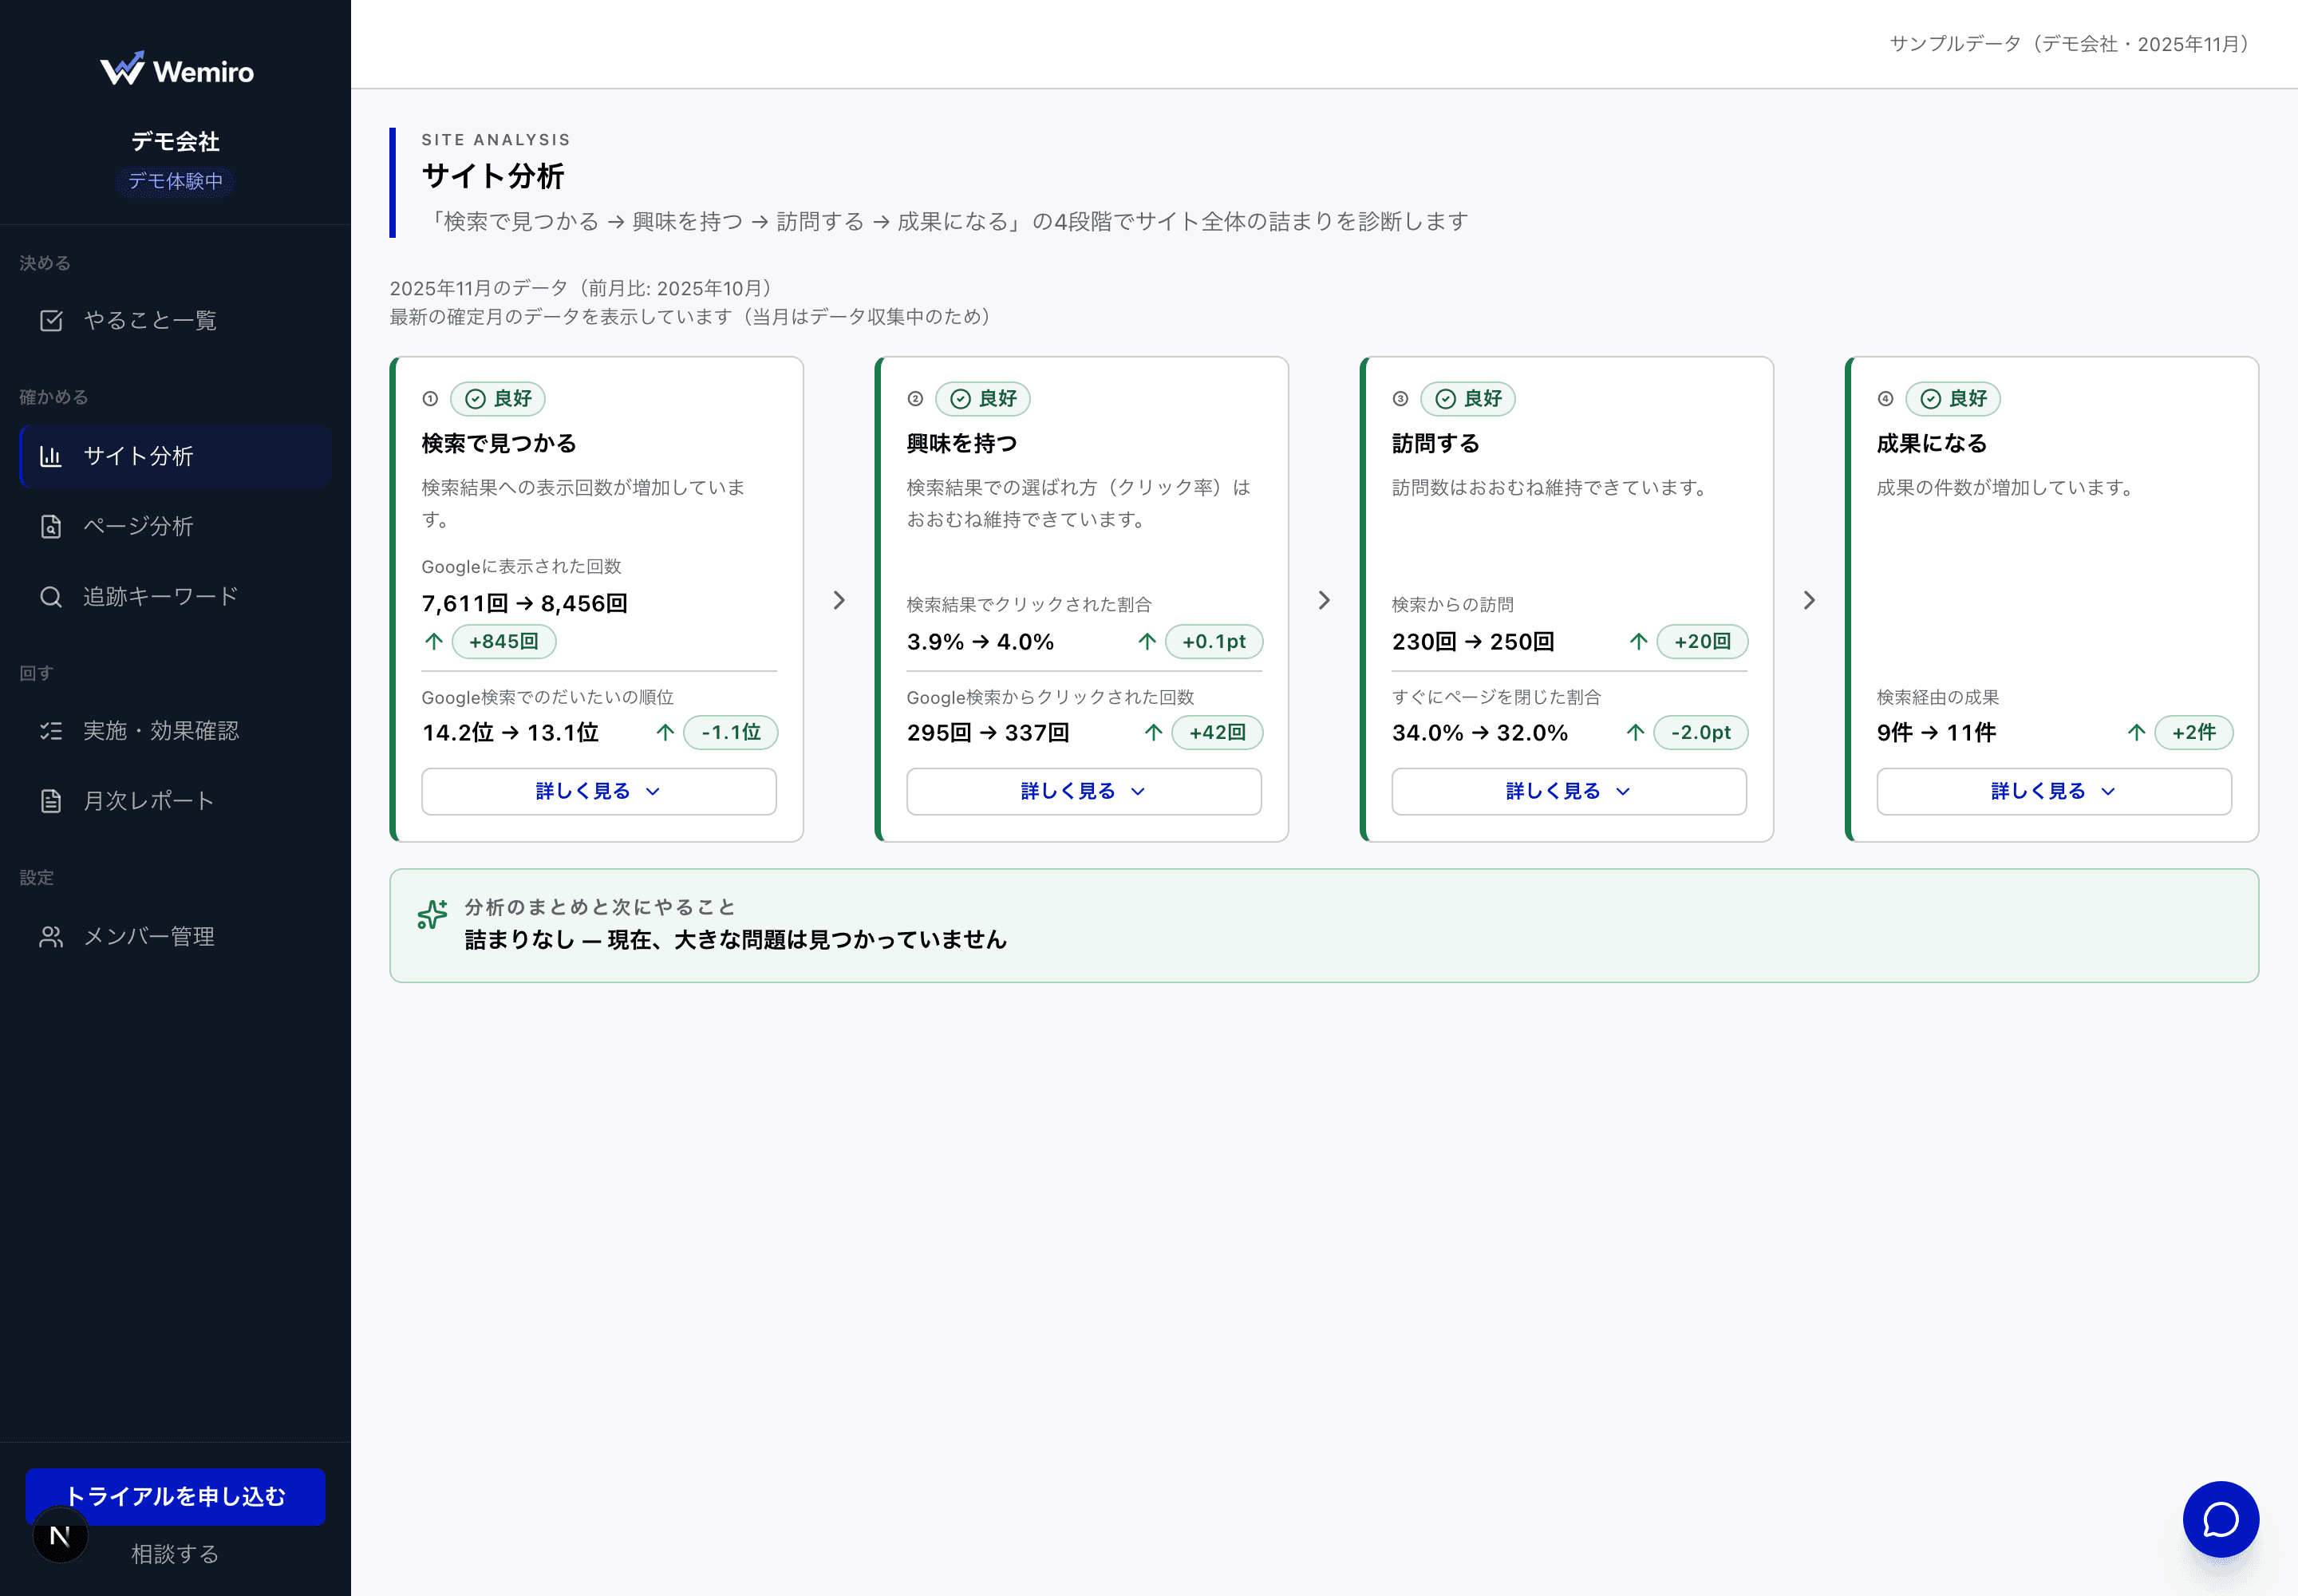Open 実施・効果確認 in the sidebar
The width and height of the screenshot is (2298, 1596).
tap(175, 731)
